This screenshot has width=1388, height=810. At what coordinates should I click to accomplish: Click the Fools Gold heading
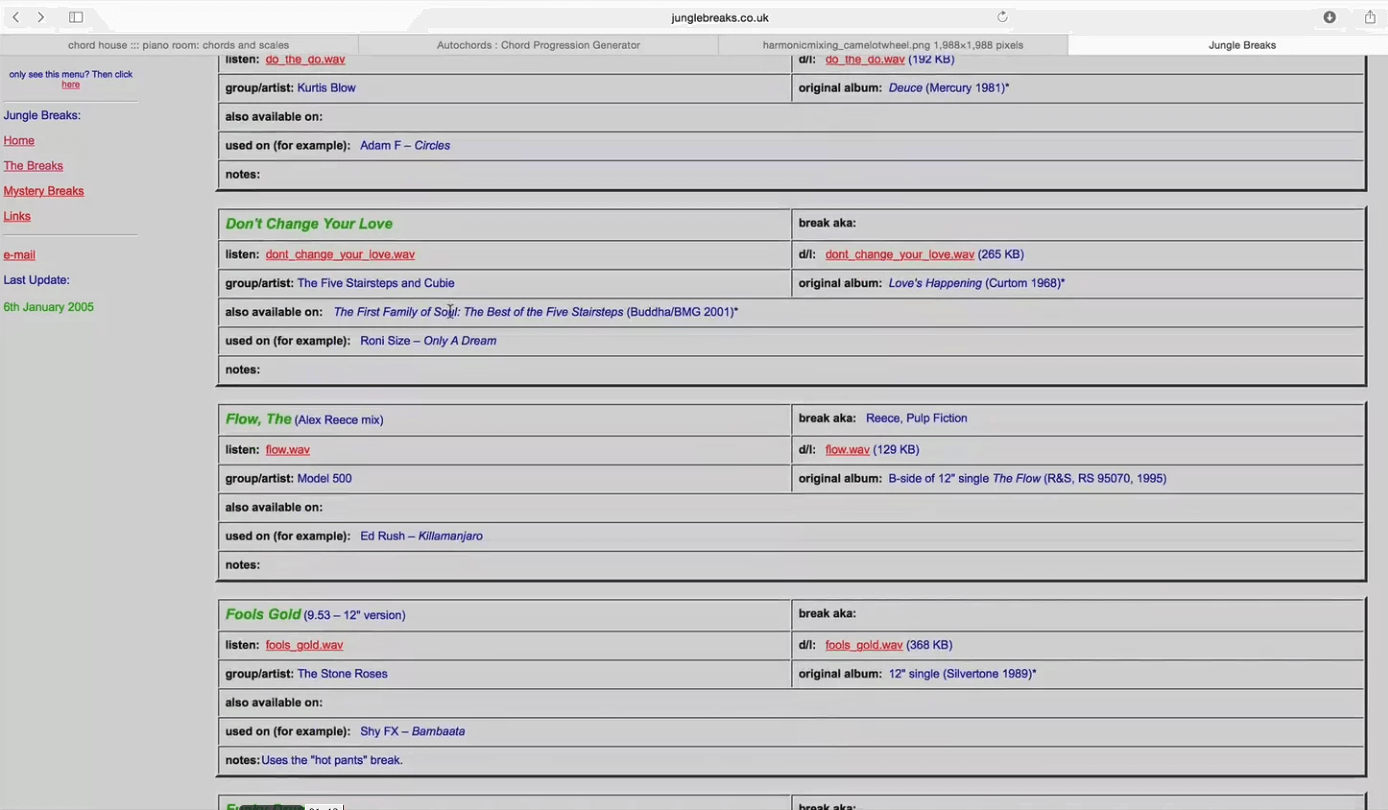tap(263, 614)
